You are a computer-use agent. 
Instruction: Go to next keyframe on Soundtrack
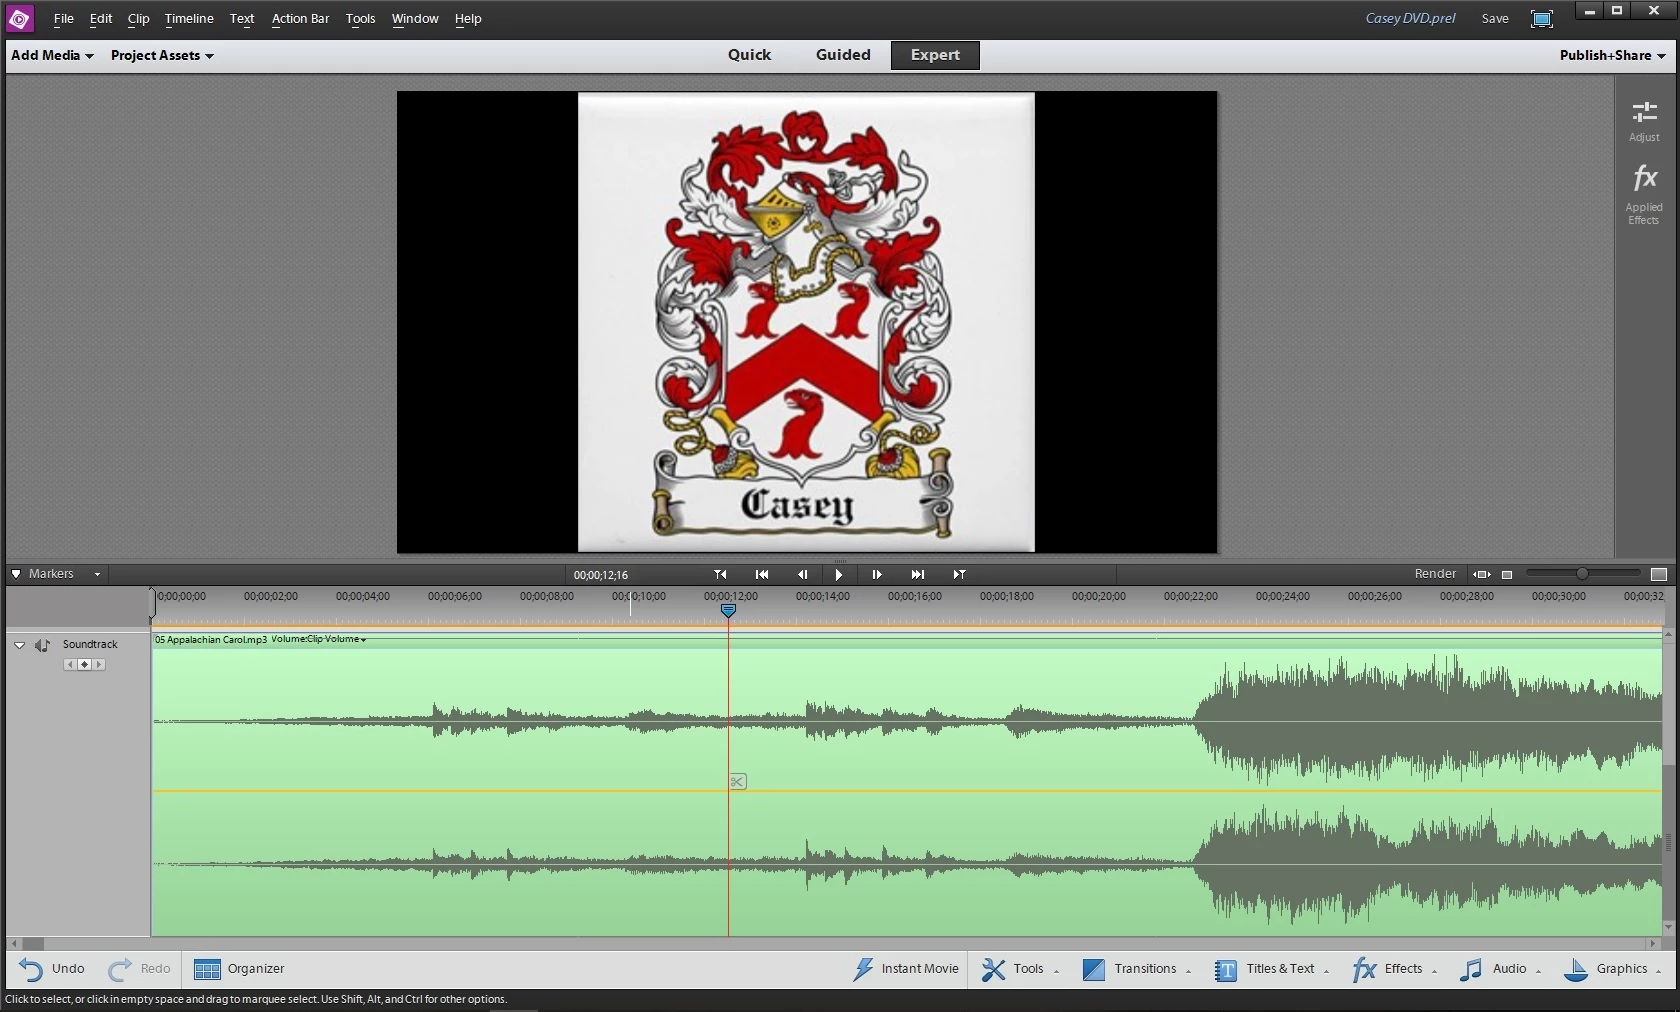99,664
